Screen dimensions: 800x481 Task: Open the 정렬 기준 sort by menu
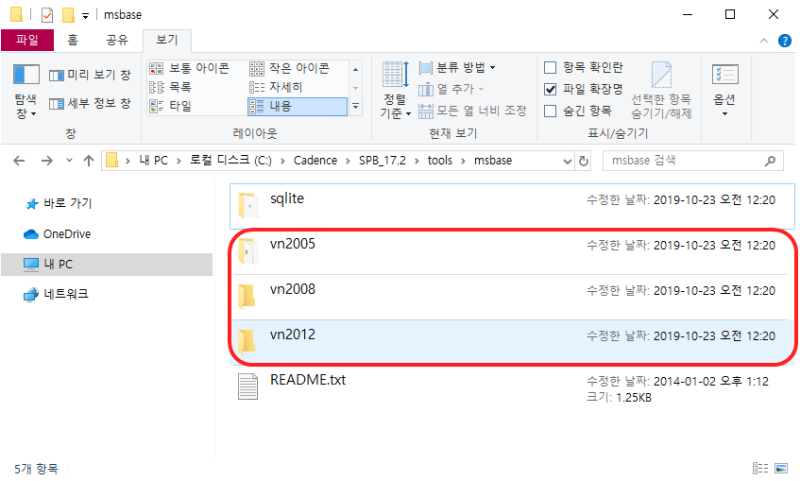[x=395, y=91]
